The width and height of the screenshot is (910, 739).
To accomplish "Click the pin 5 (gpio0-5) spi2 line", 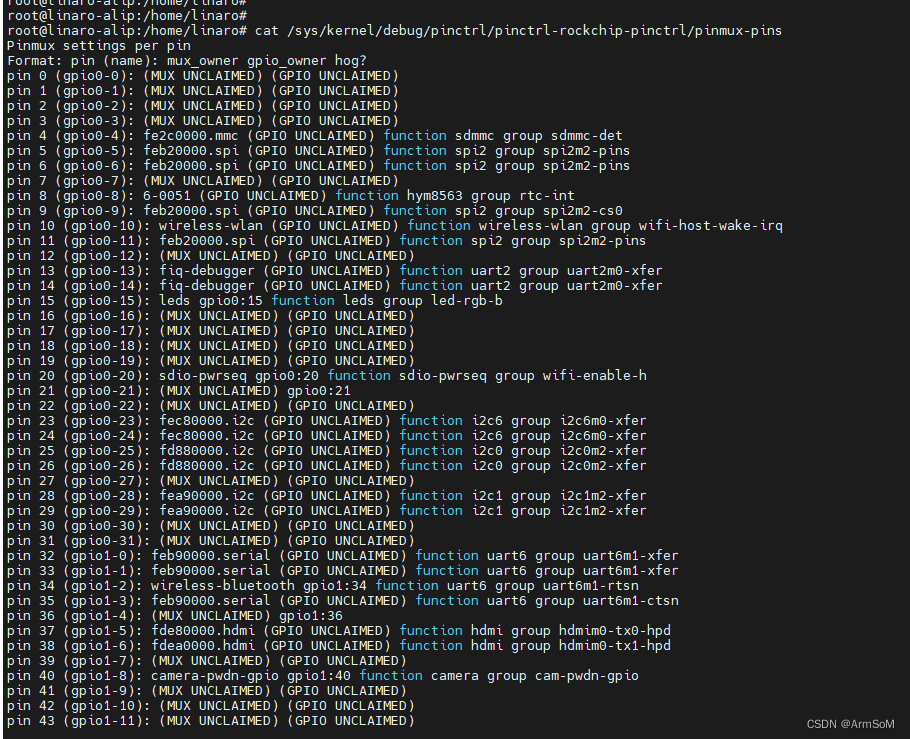I will tap(319, 151).
